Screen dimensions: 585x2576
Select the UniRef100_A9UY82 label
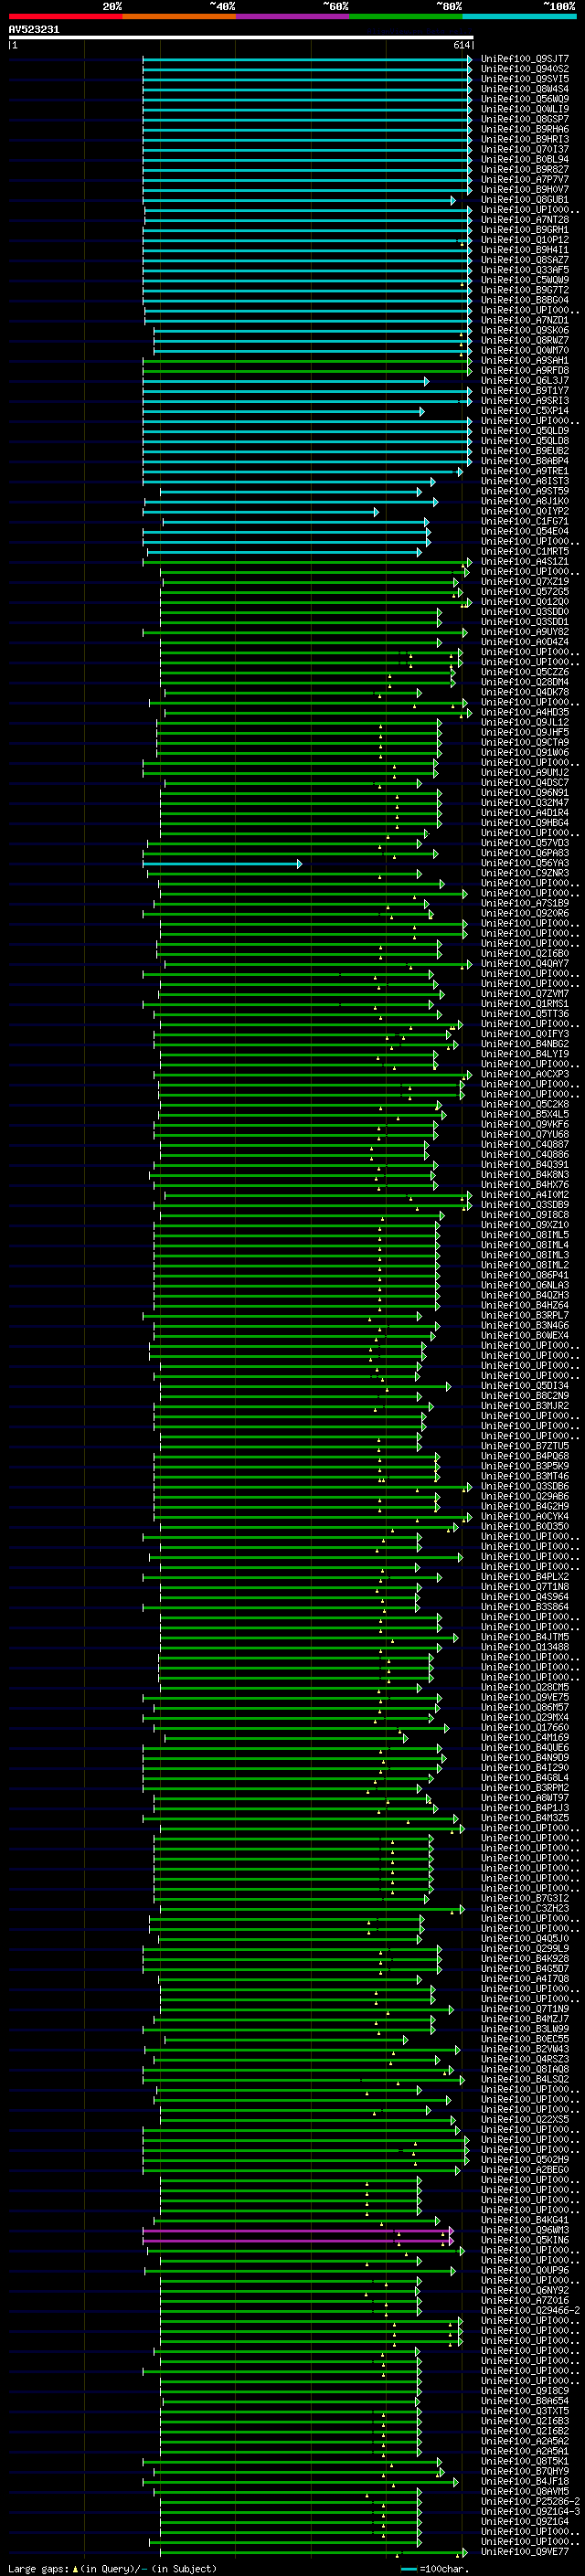tap(525, 631)
